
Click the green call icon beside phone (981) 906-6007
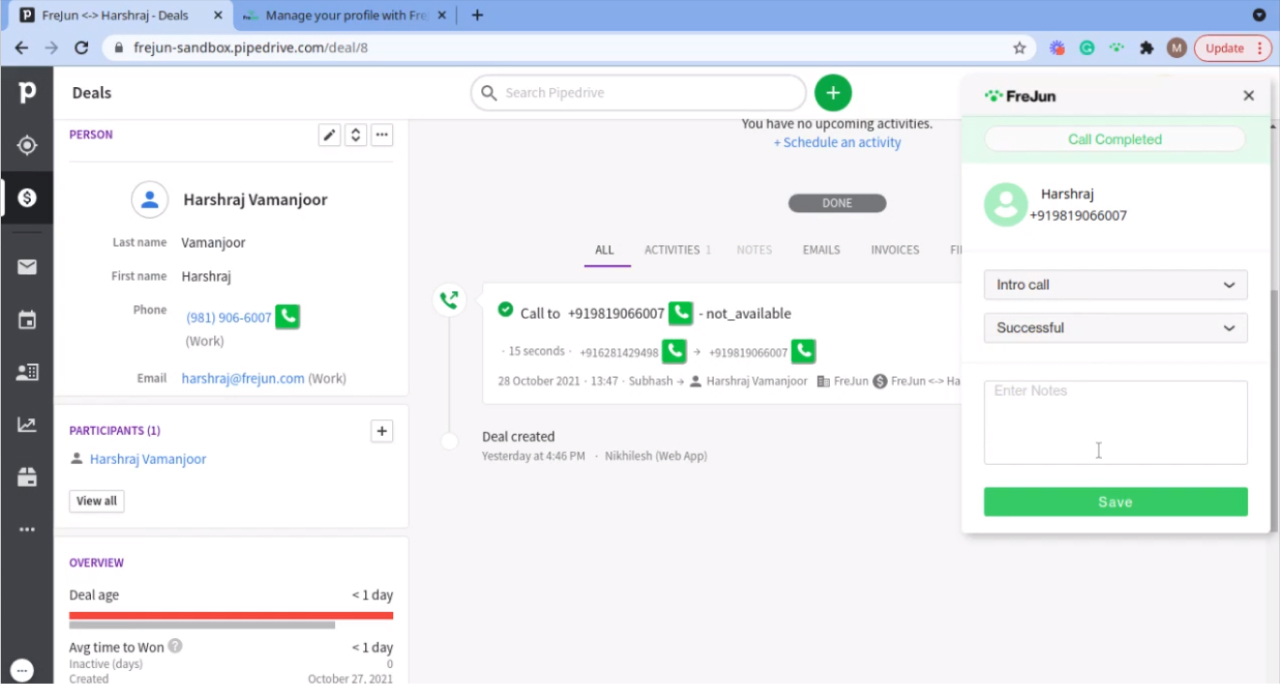[288, 317]
